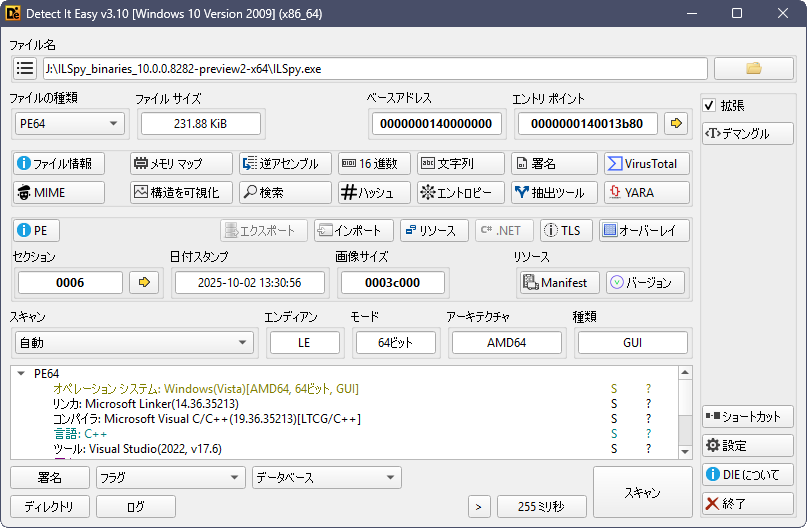Open MIME info
807x528 pixels.
click(x=59, y=192)
